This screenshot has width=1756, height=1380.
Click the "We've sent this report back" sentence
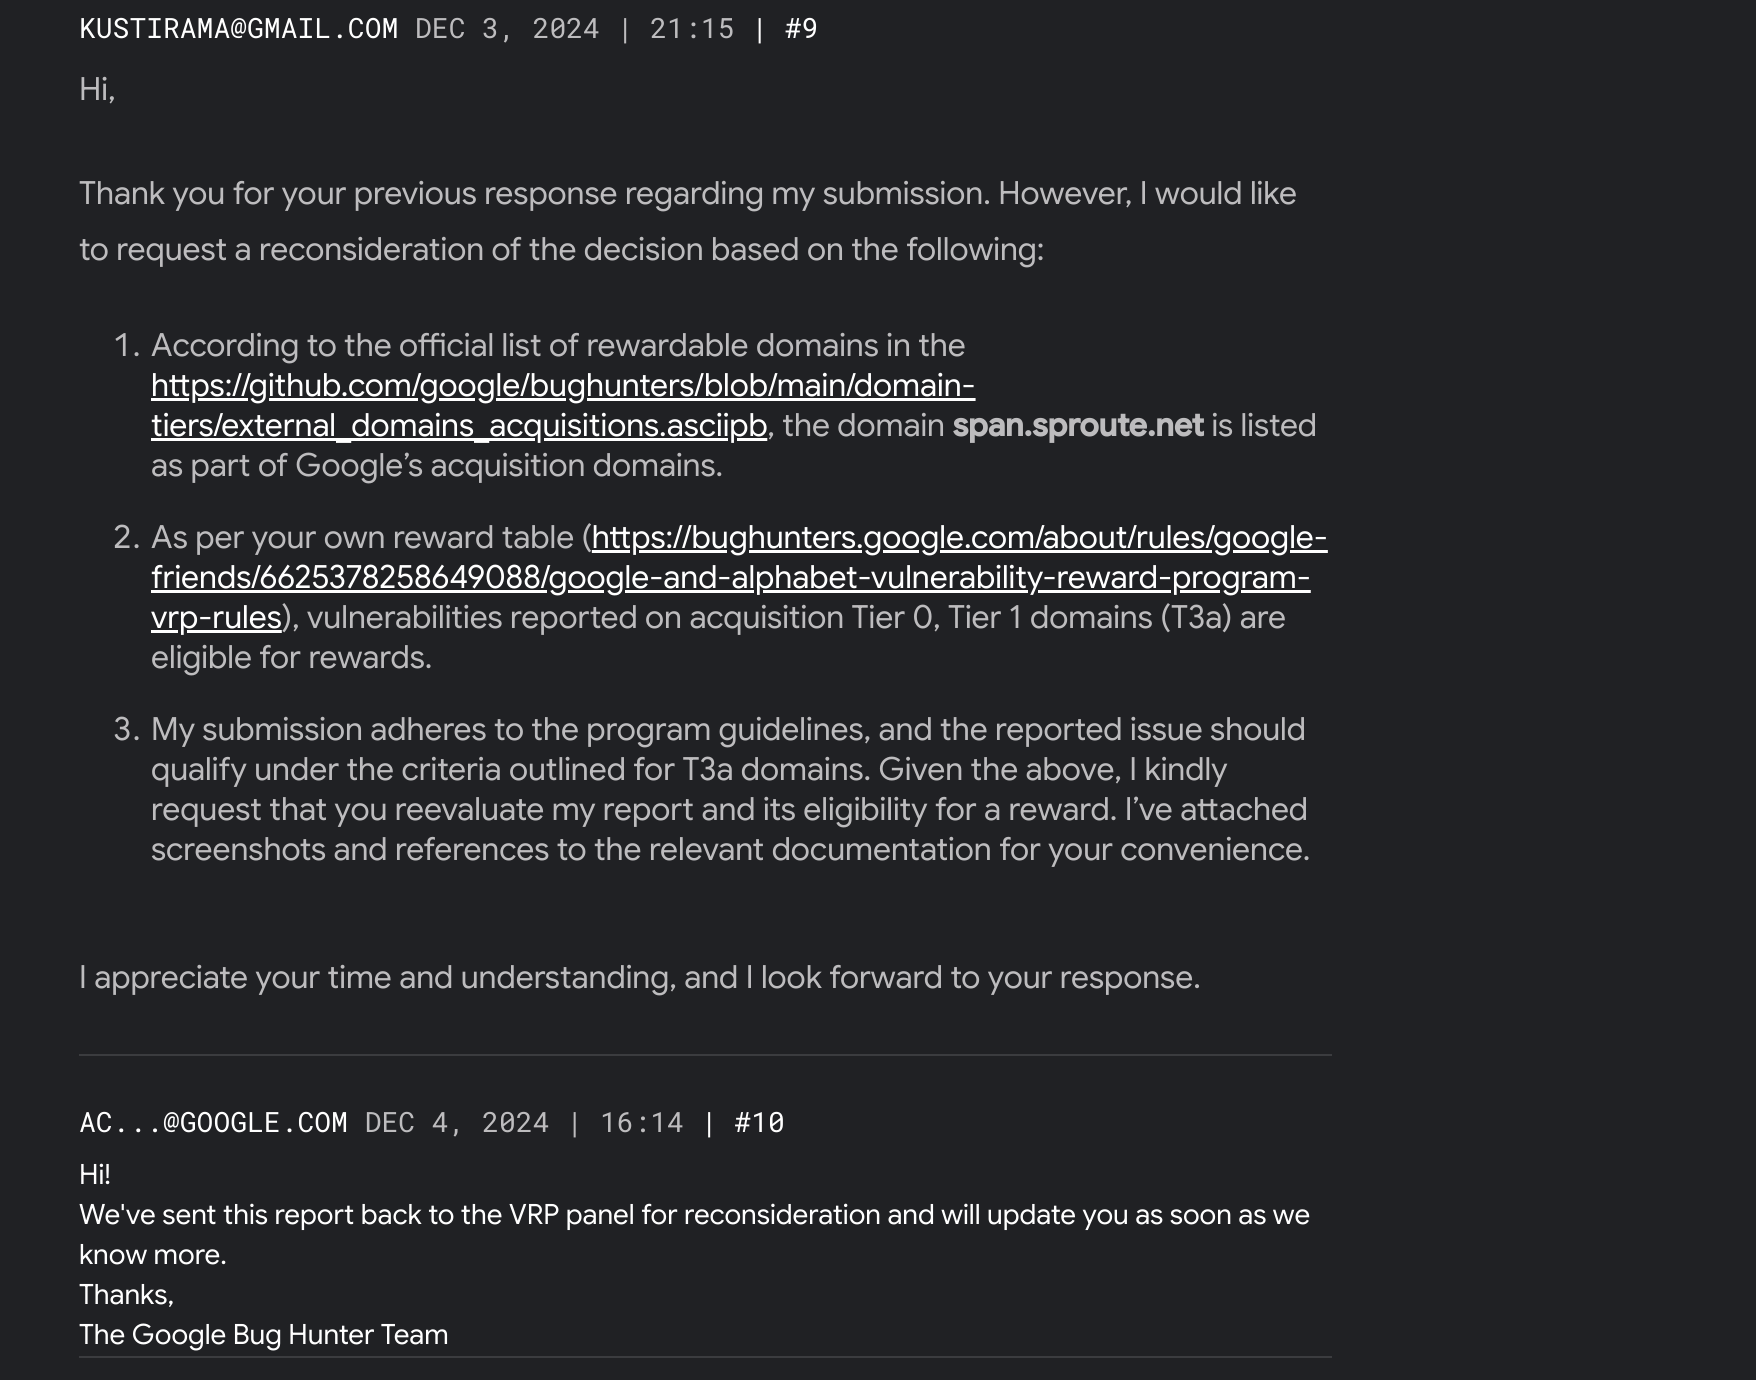point(694,1214)
